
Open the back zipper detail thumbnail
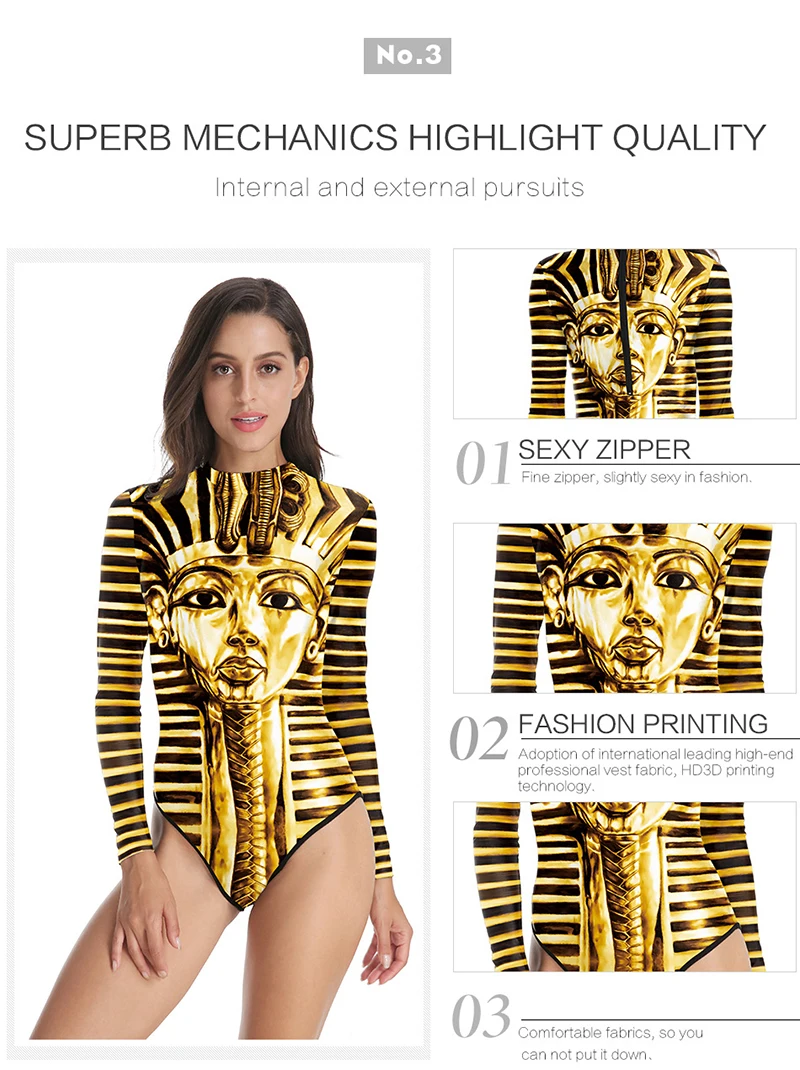point(625,333)
